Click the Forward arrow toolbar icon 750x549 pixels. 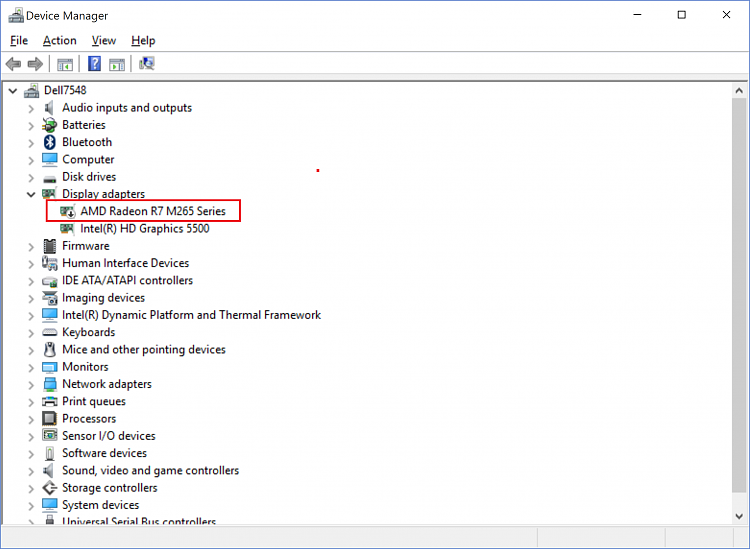click(35, 64)
